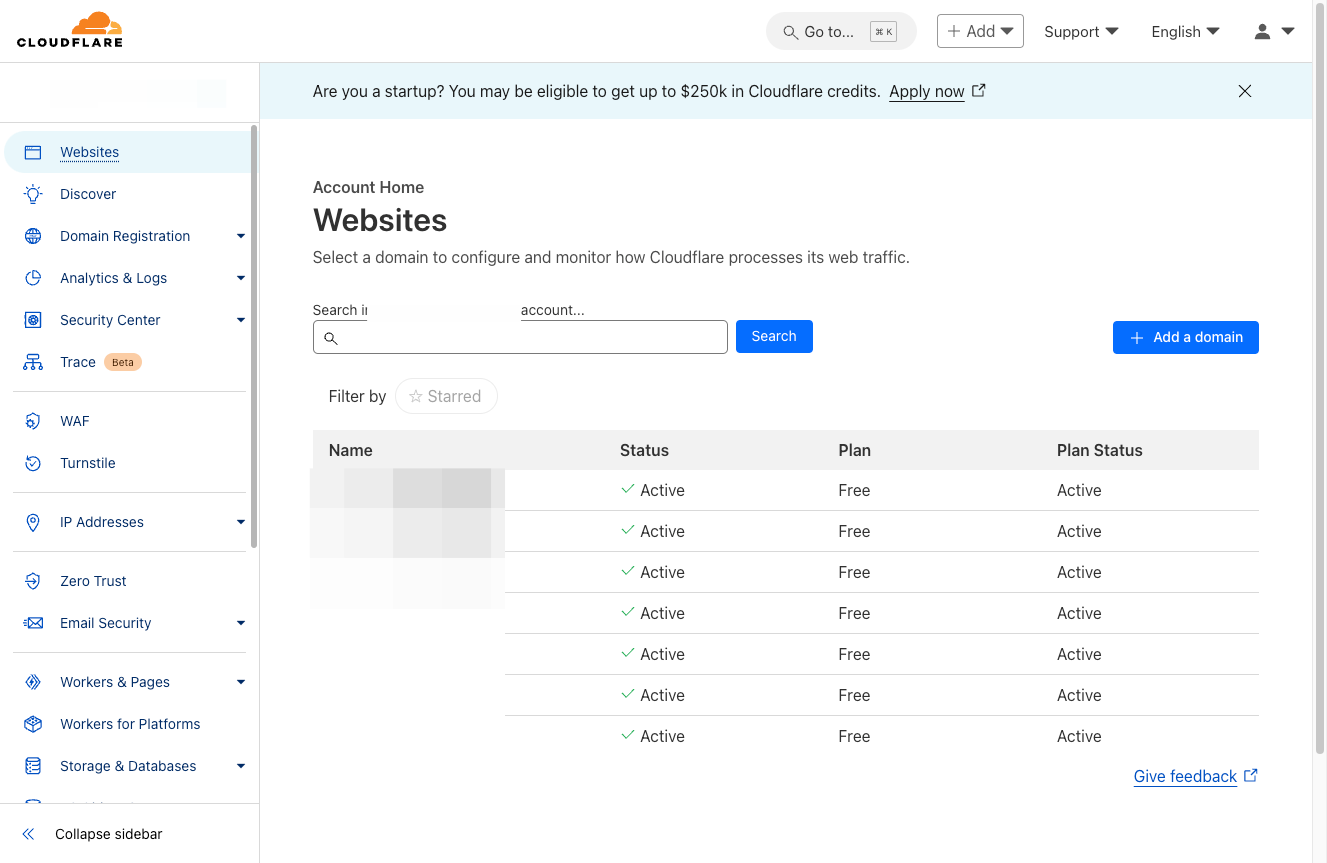Expand the Storage & Databases submenu arrow
The height and width of the screenshot is (863, 1327).
point(241,766)
